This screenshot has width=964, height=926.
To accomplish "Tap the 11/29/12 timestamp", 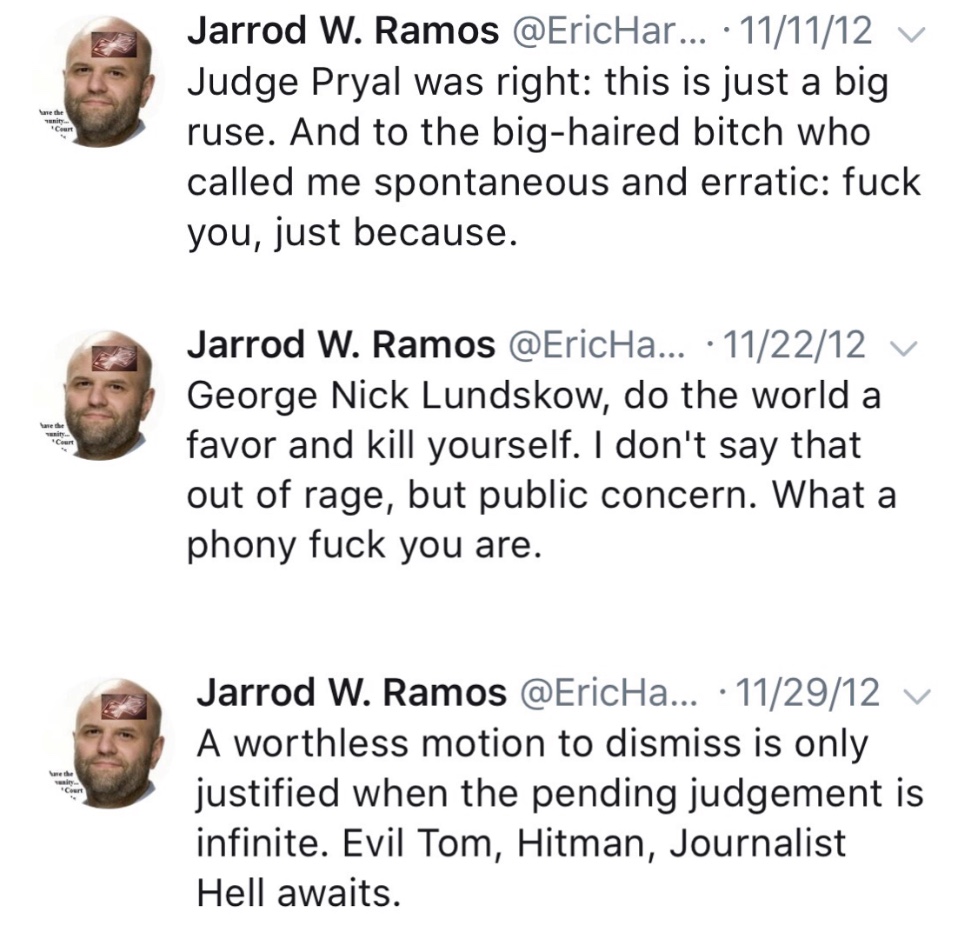I will point(808,691).
